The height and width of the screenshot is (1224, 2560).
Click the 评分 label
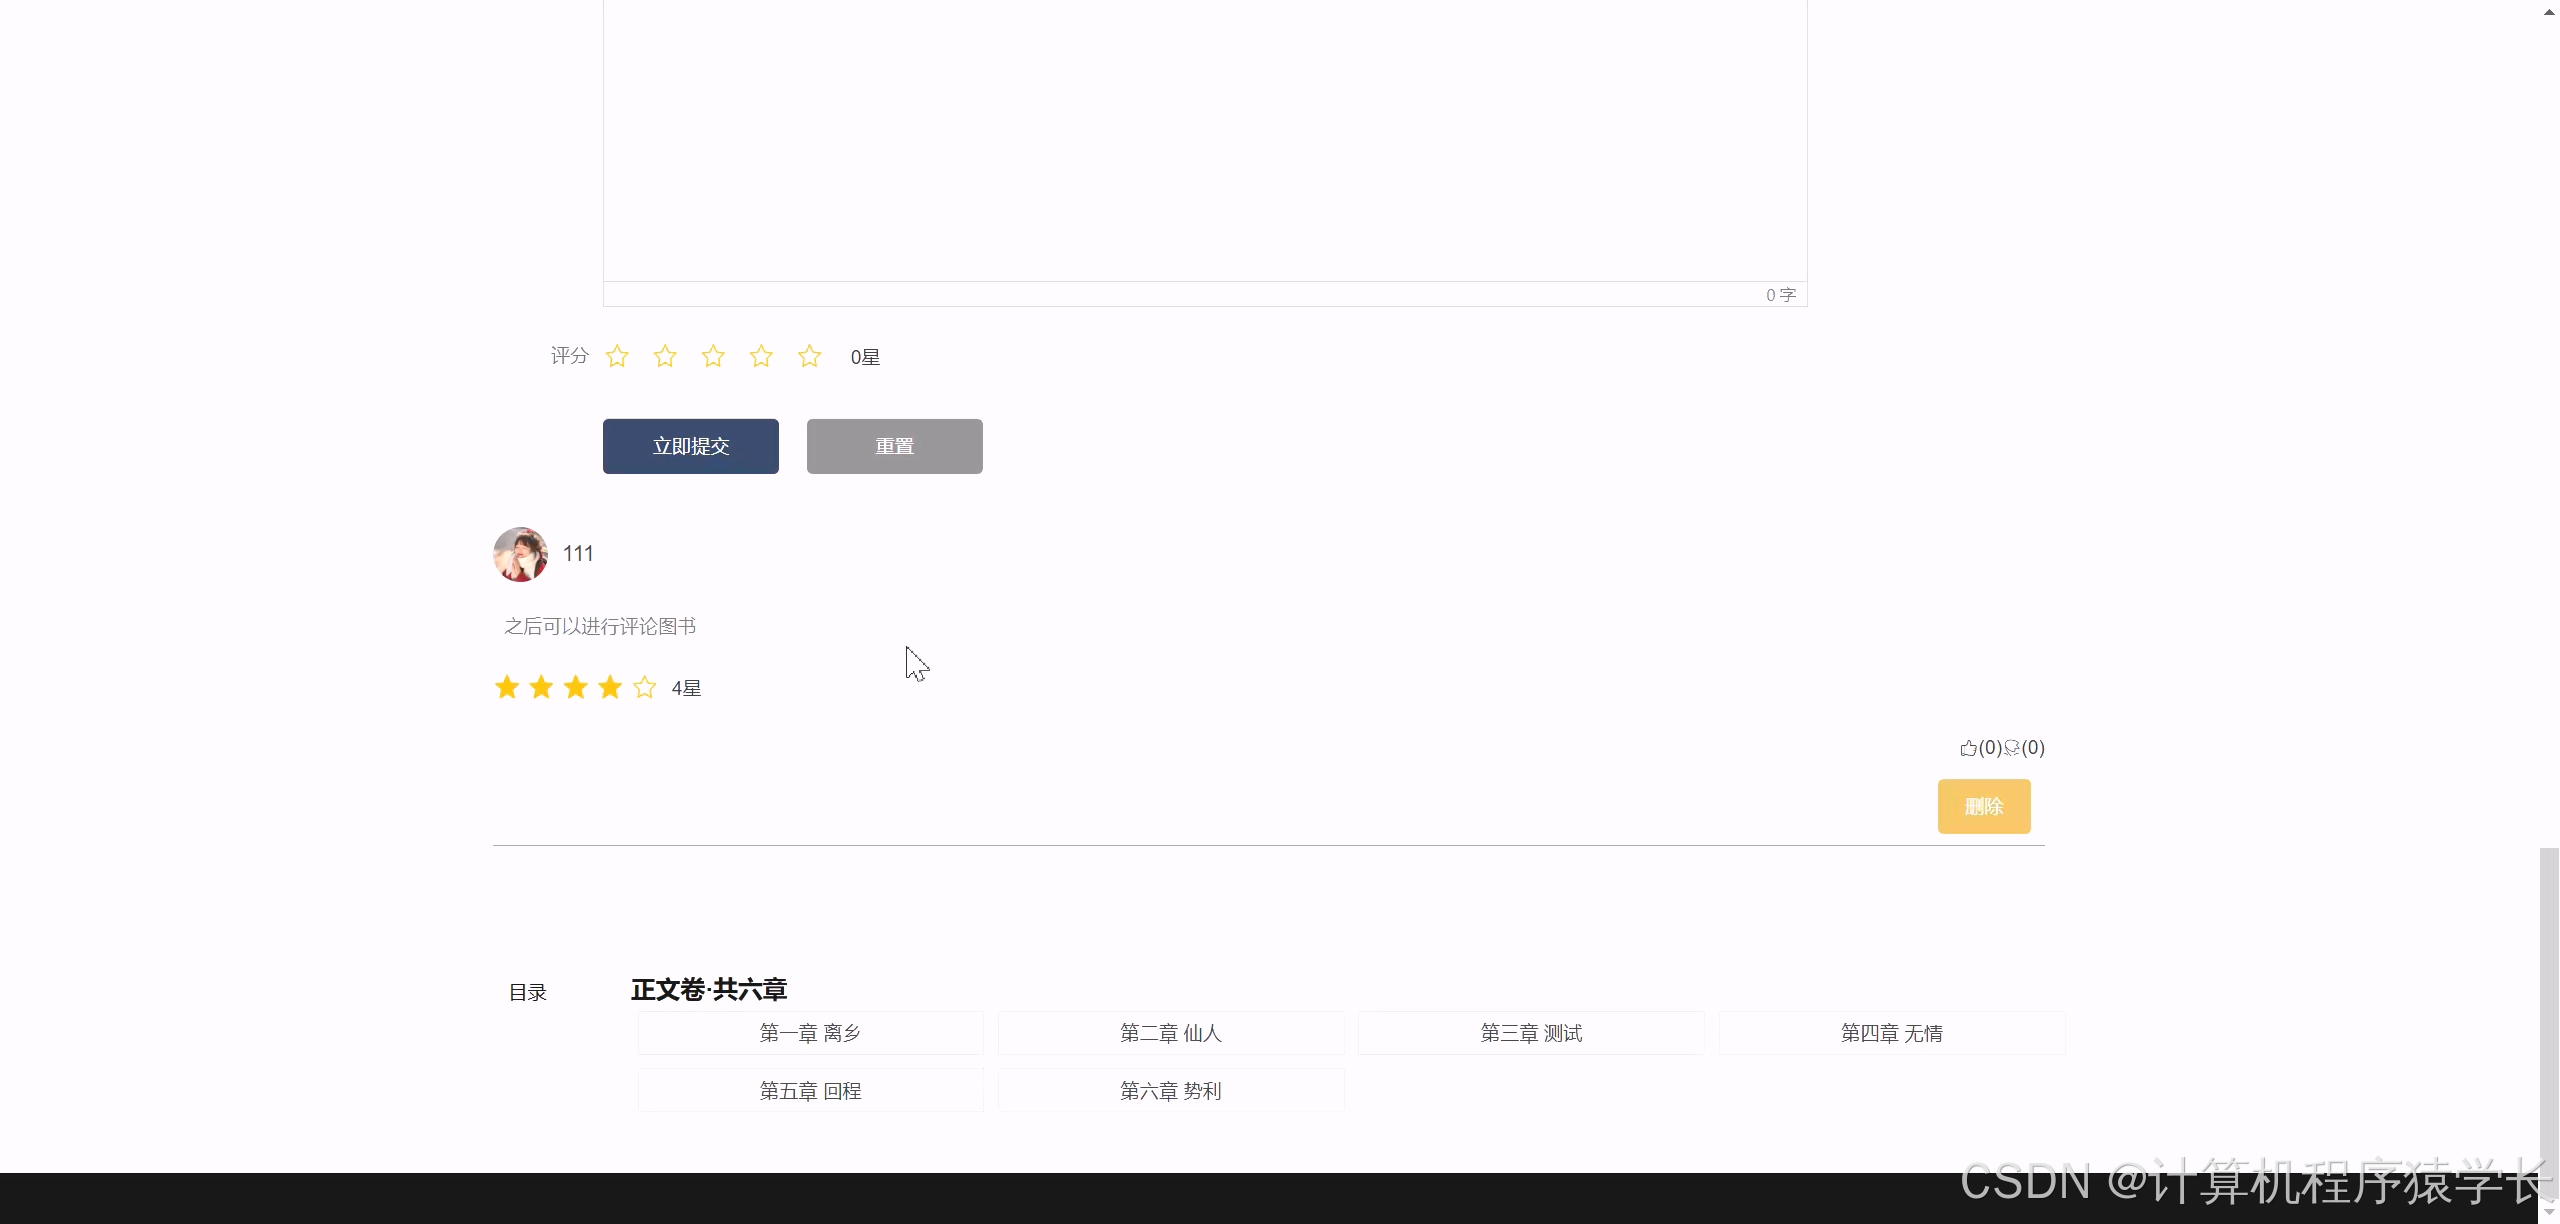click(570, 355)
